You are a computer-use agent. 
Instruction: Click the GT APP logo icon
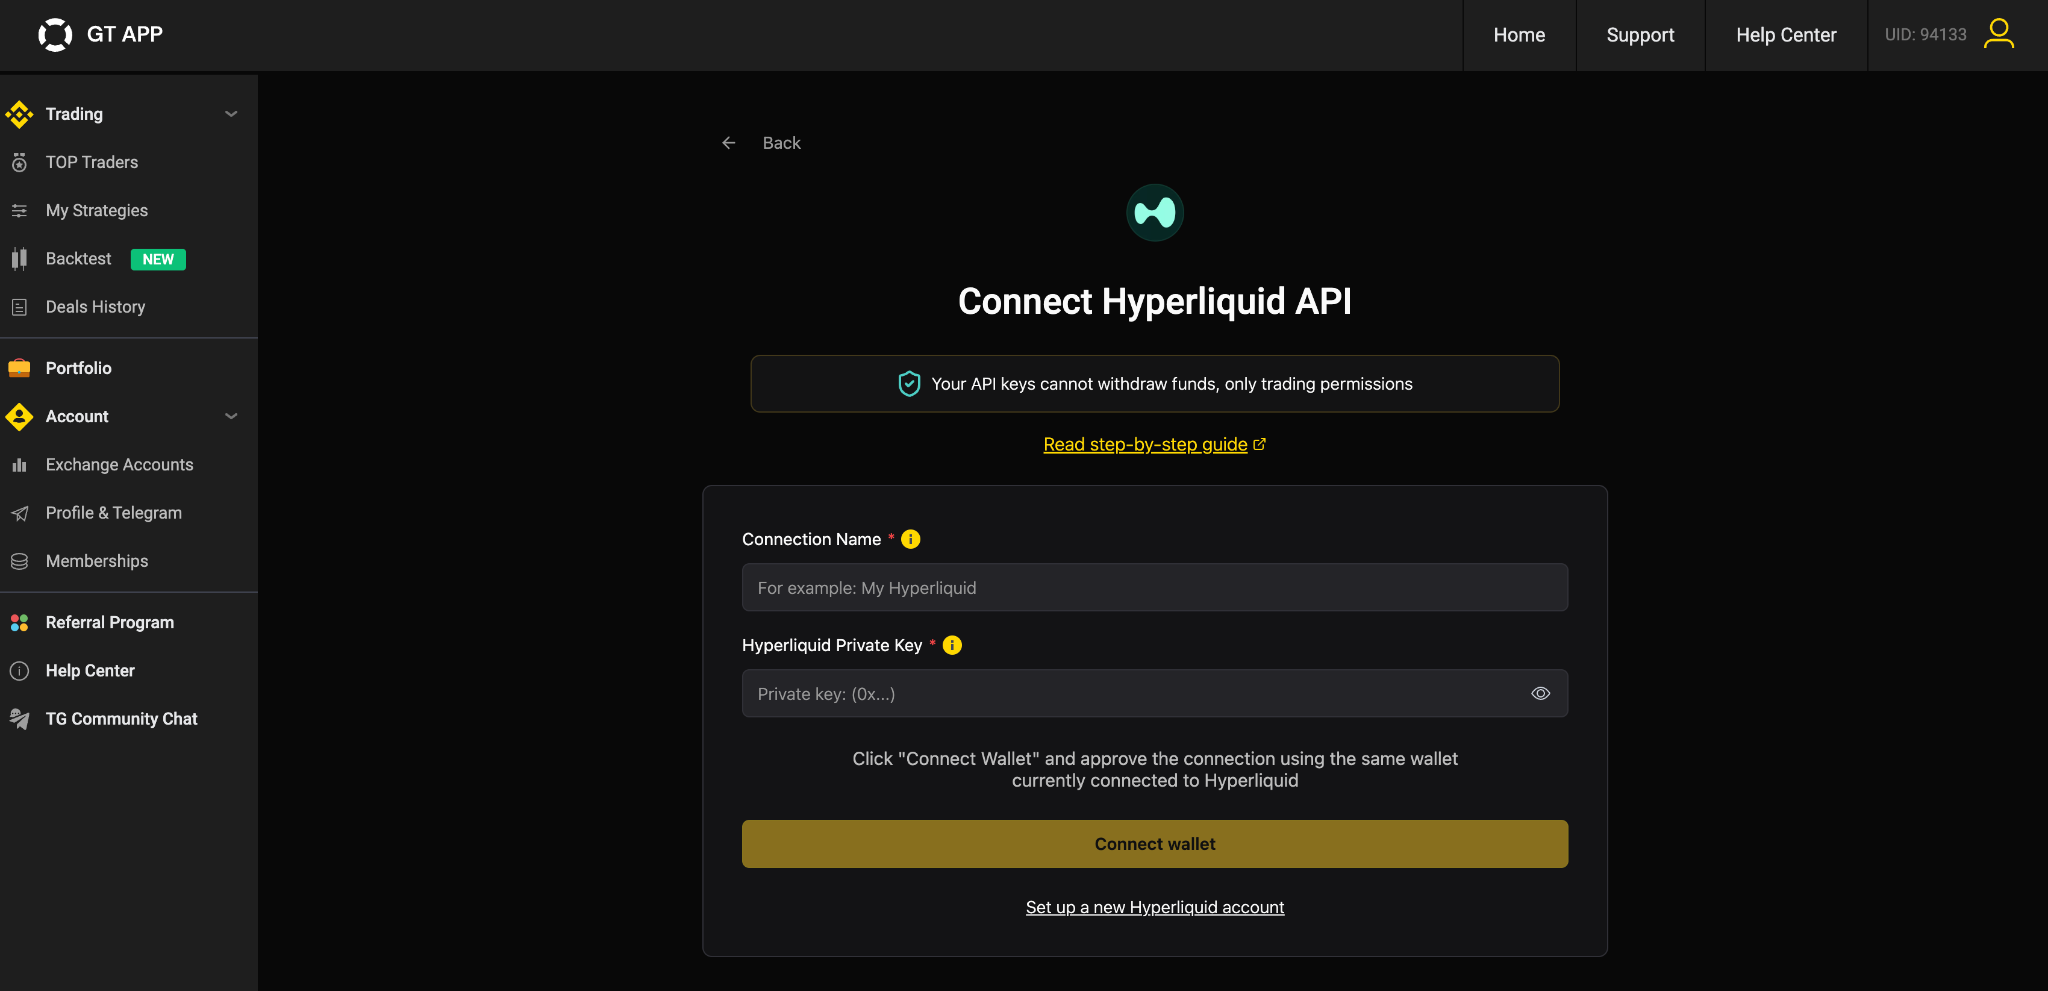pyautogui.click(x=55, y=35)
